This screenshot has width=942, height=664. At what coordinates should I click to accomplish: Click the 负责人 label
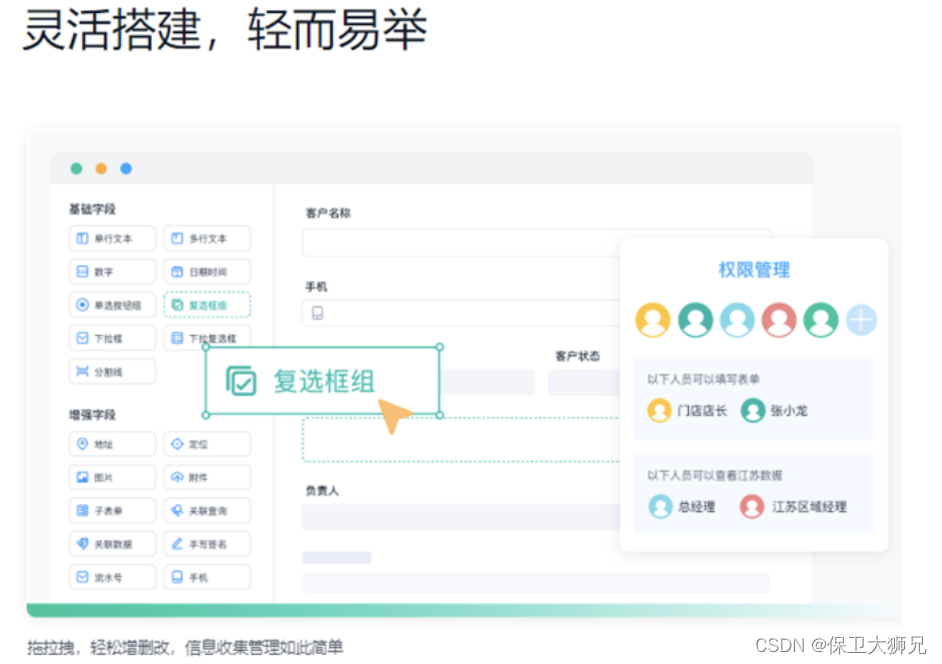[x=322, y=490]
